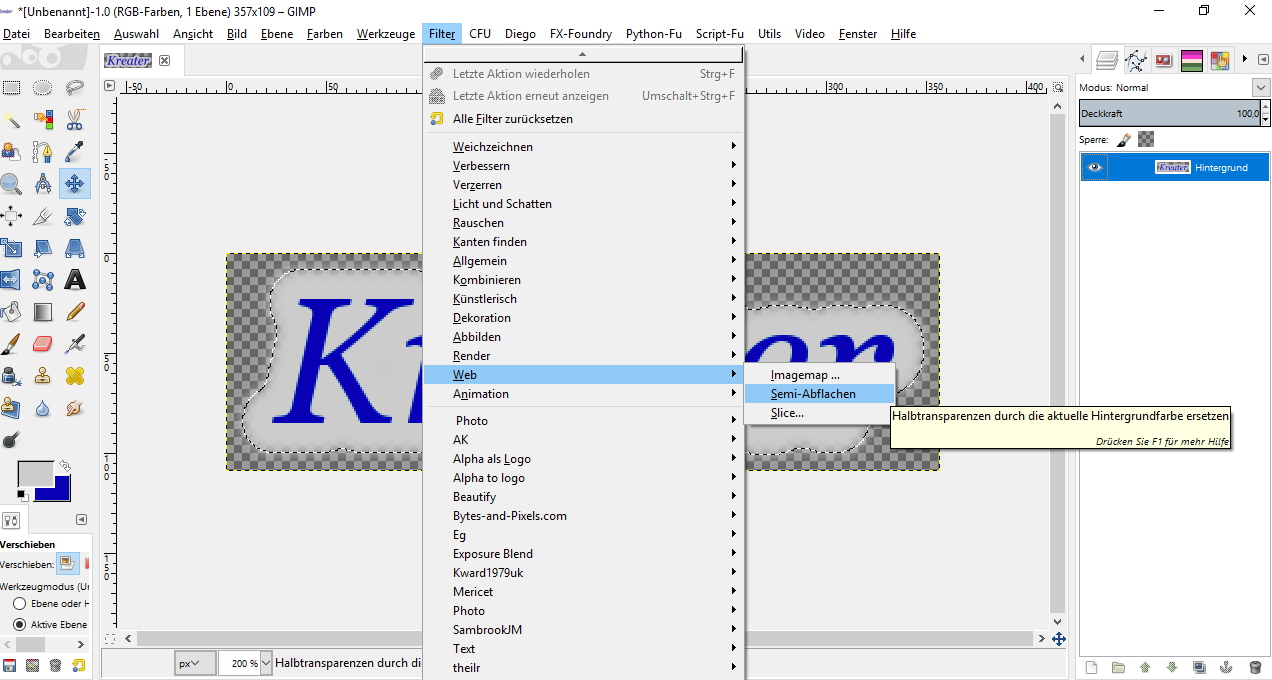Click 'Alle Filter zurücksetzen' entry
The image size is (1272, 680).
512,119
